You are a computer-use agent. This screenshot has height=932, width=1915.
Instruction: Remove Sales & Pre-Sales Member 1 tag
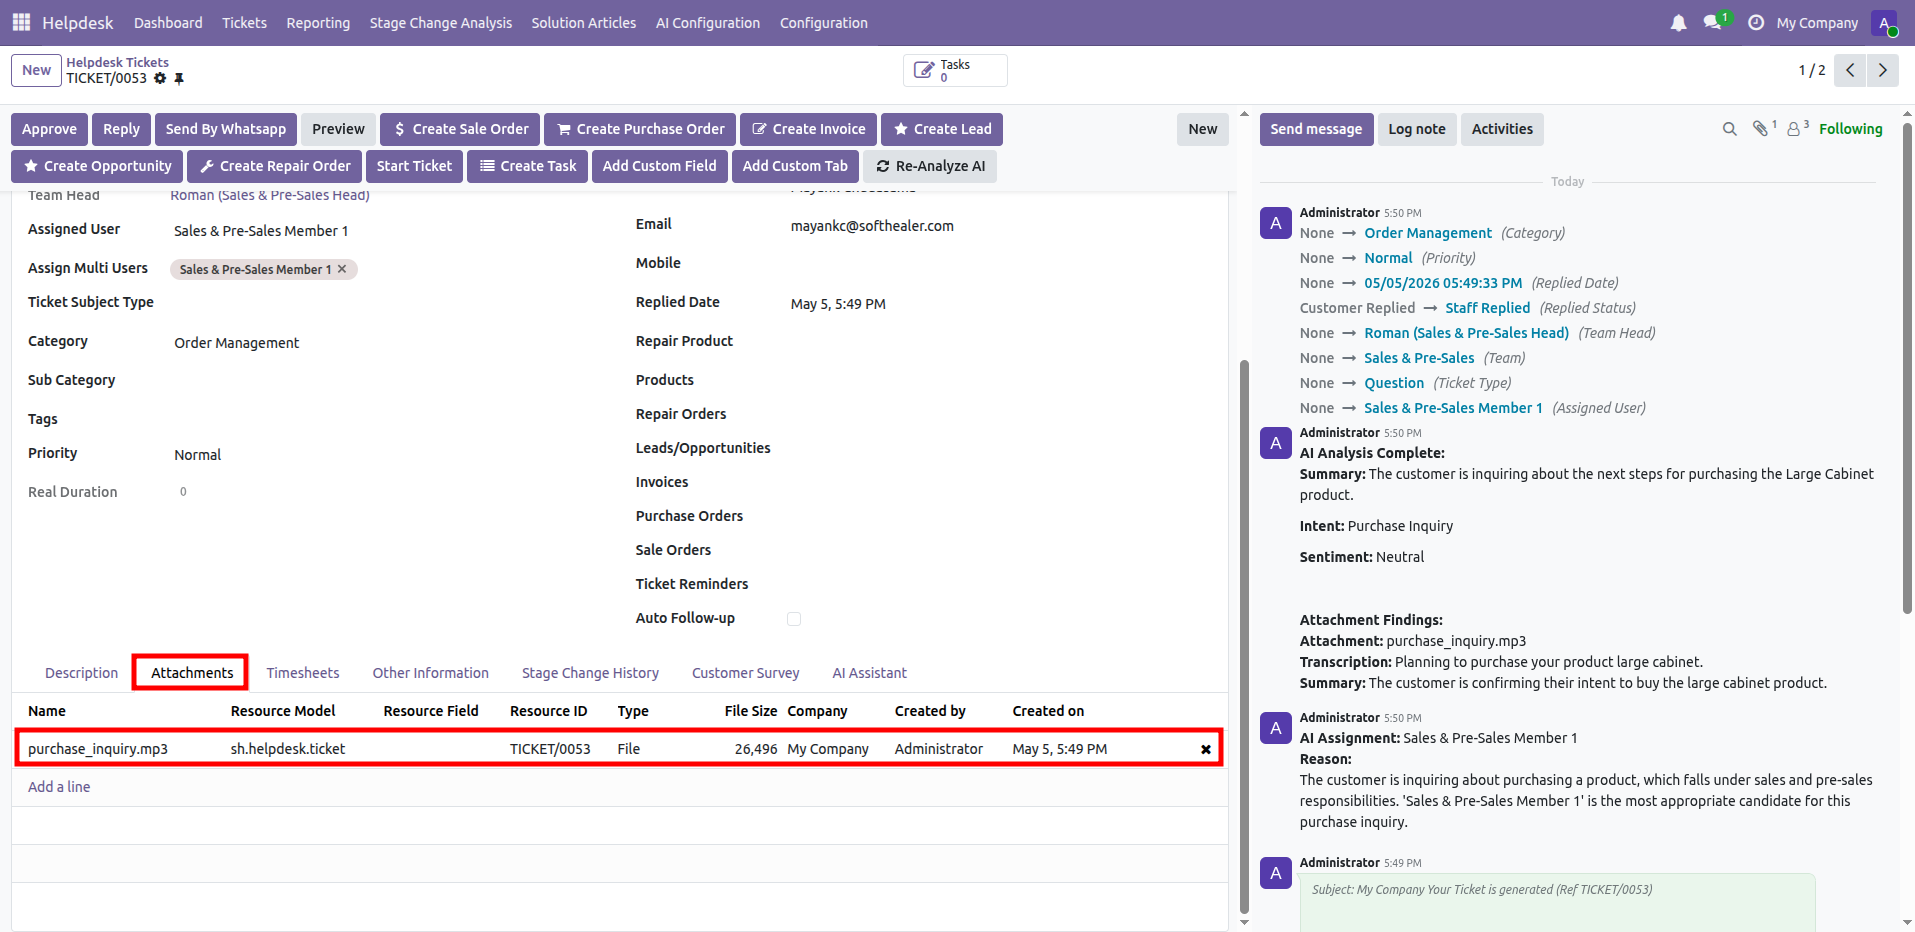tap(342, 269)
